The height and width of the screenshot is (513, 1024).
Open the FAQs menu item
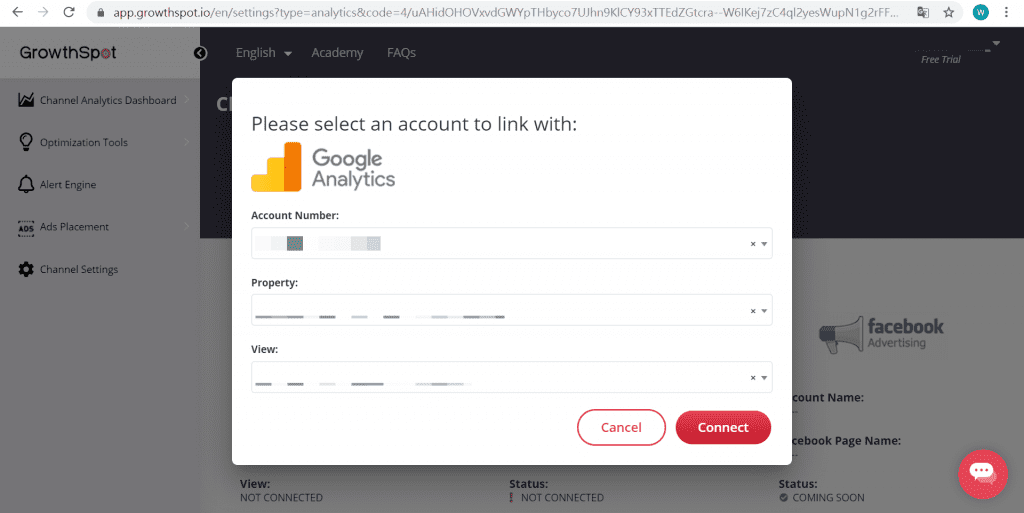[x=401, y=53]
